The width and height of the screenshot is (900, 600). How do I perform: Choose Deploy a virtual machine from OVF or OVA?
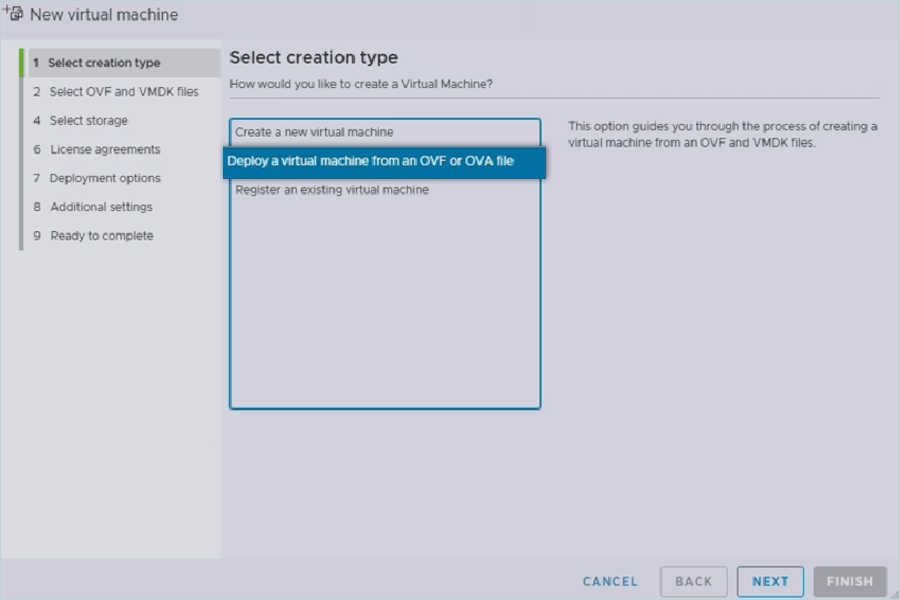coord(371,161)
